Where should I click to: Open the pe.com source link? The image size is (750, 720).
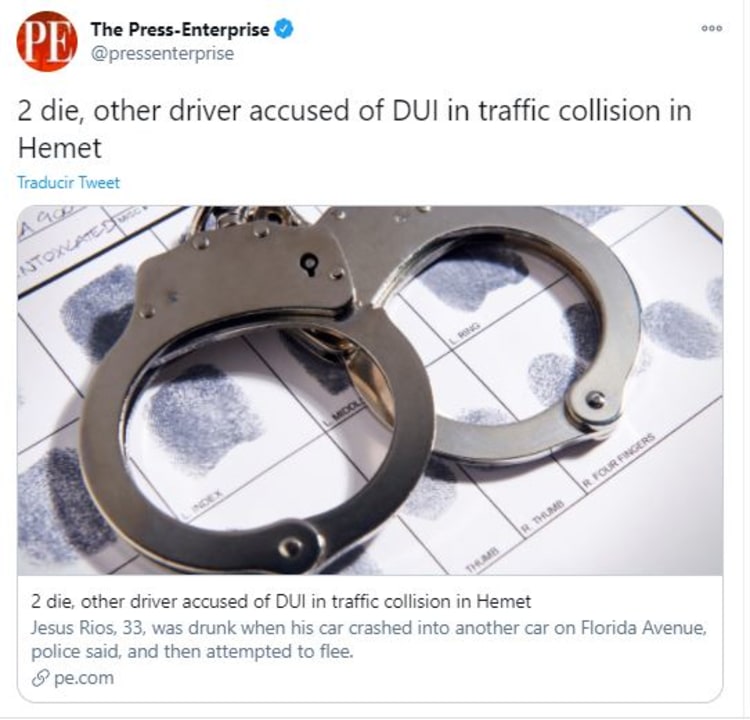tap(84, 678)
